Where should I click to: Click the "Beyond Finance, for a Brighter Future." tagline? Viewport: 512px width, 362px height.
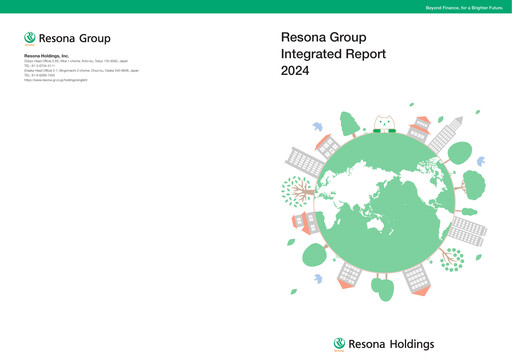click(x=464, y=8)
